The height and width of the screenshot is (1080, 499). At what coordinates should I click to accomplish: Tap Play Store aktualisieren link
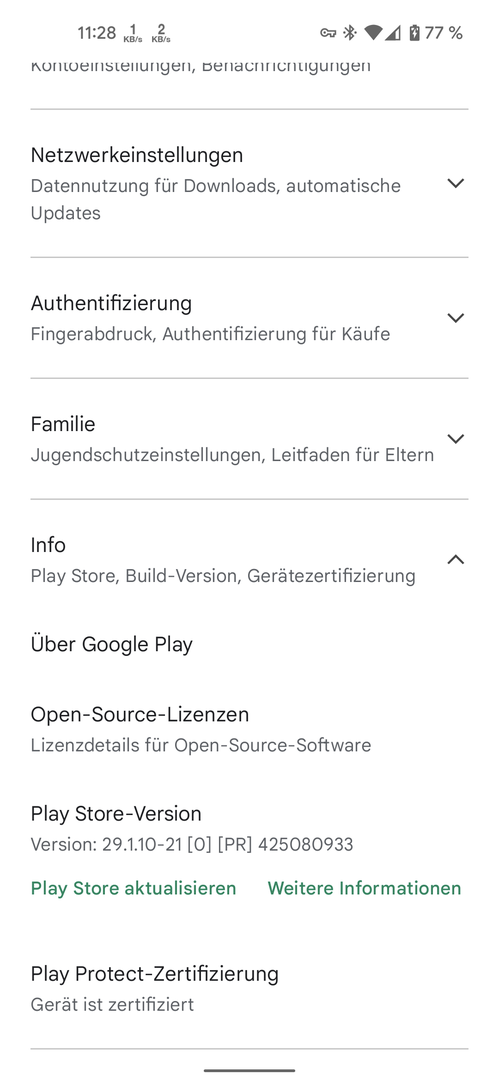coord(134,888)
